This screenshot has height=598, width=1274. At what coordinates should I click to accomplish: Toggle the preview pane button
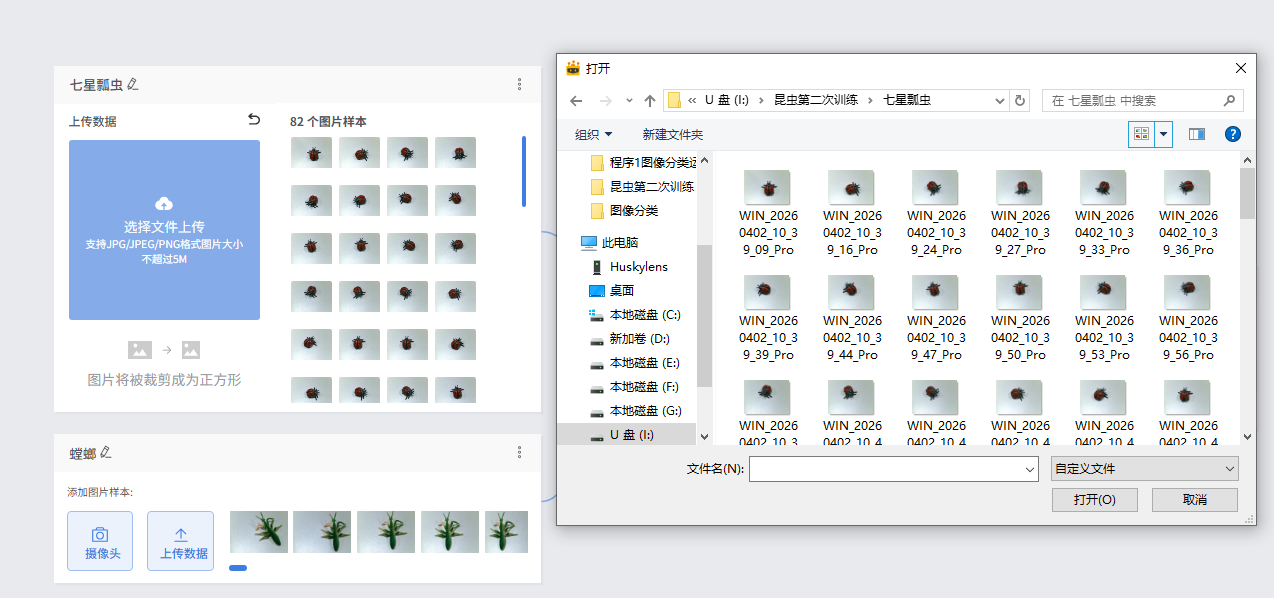[1197, 134]
